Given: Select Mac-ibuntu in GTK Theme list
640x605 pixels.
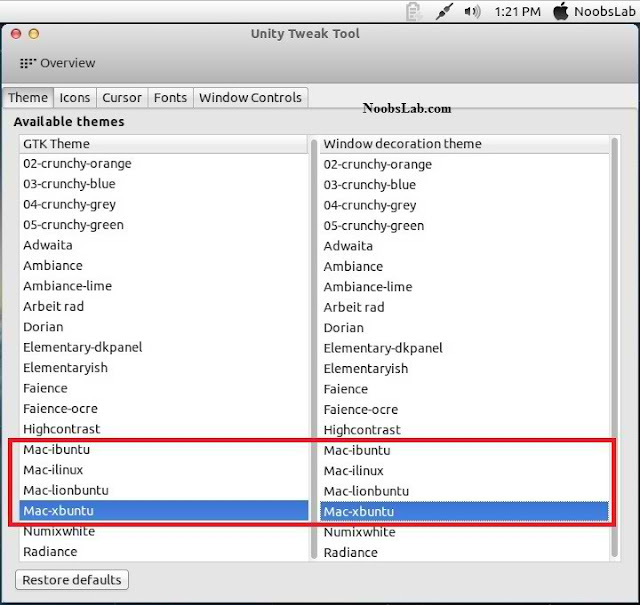Looking at the screenshot, I should (x=163, y=449).
